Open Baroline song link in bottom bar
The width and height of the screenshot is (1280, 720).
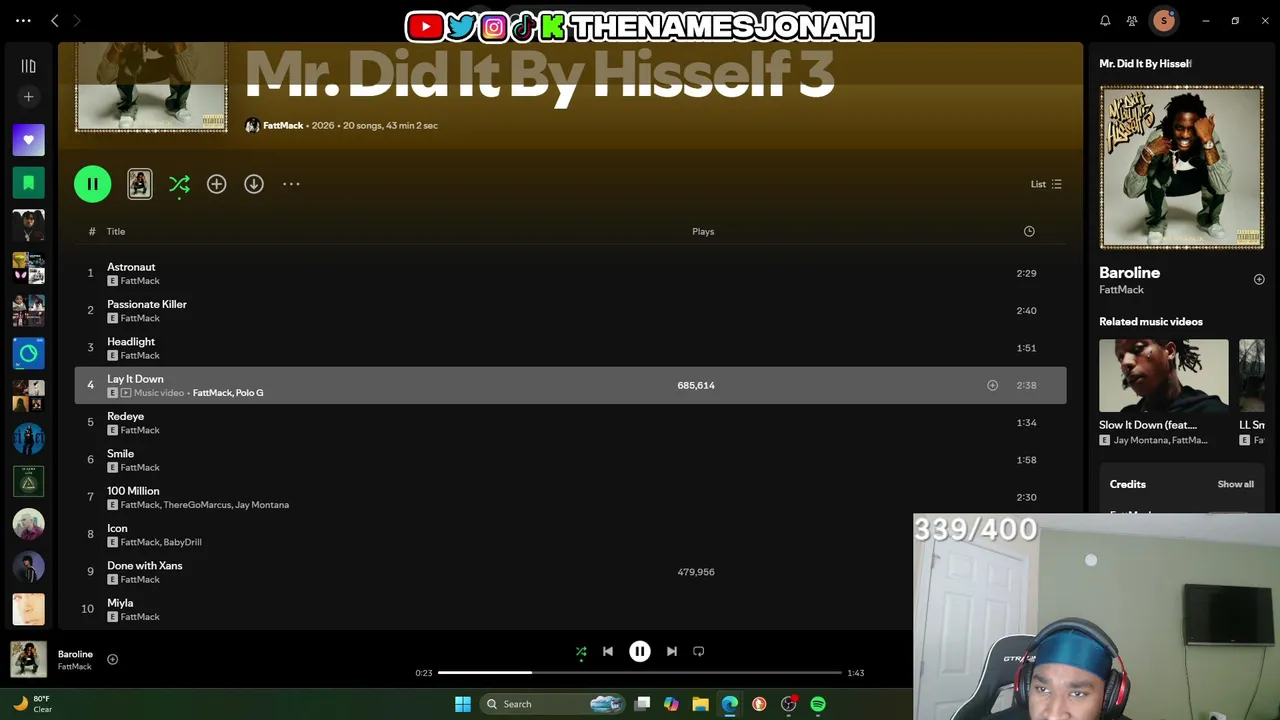pos(75,654)
